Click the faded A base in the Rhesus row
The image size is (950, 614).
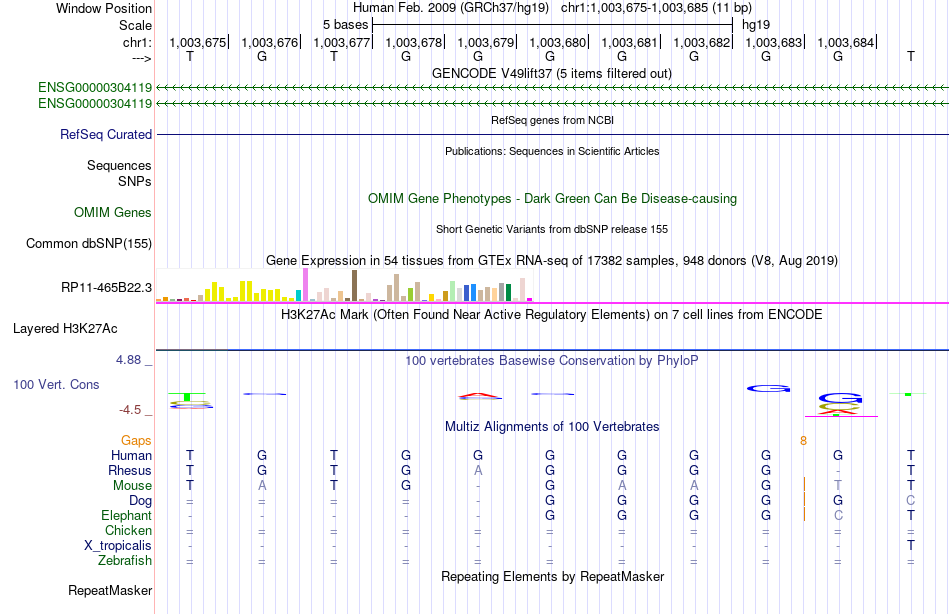[x=478, y=470]
